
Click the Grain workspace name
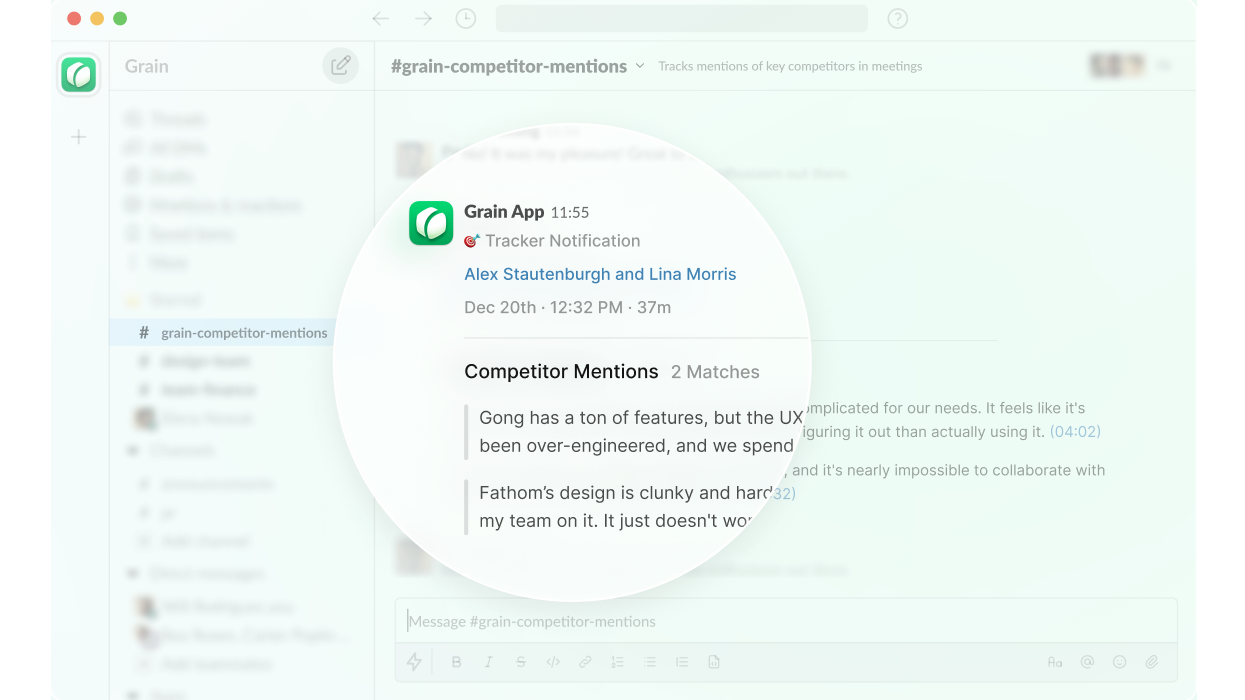click(x=146, y=66)
